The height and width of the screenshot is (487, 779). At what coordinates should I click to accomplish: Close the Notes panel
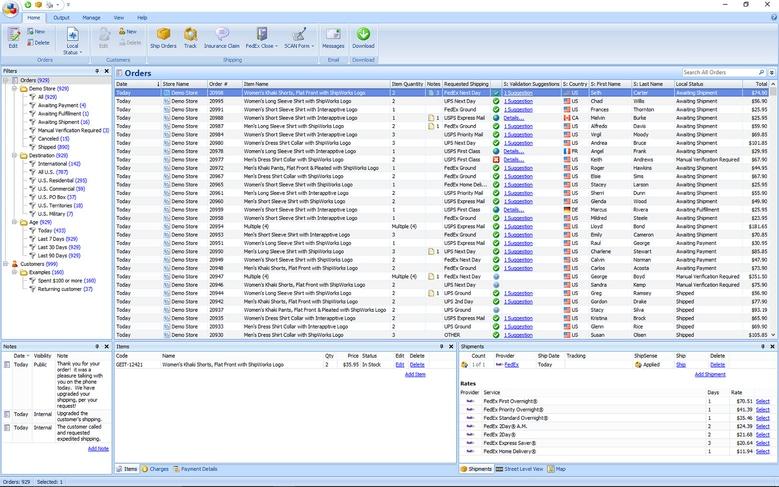(106, 346)
